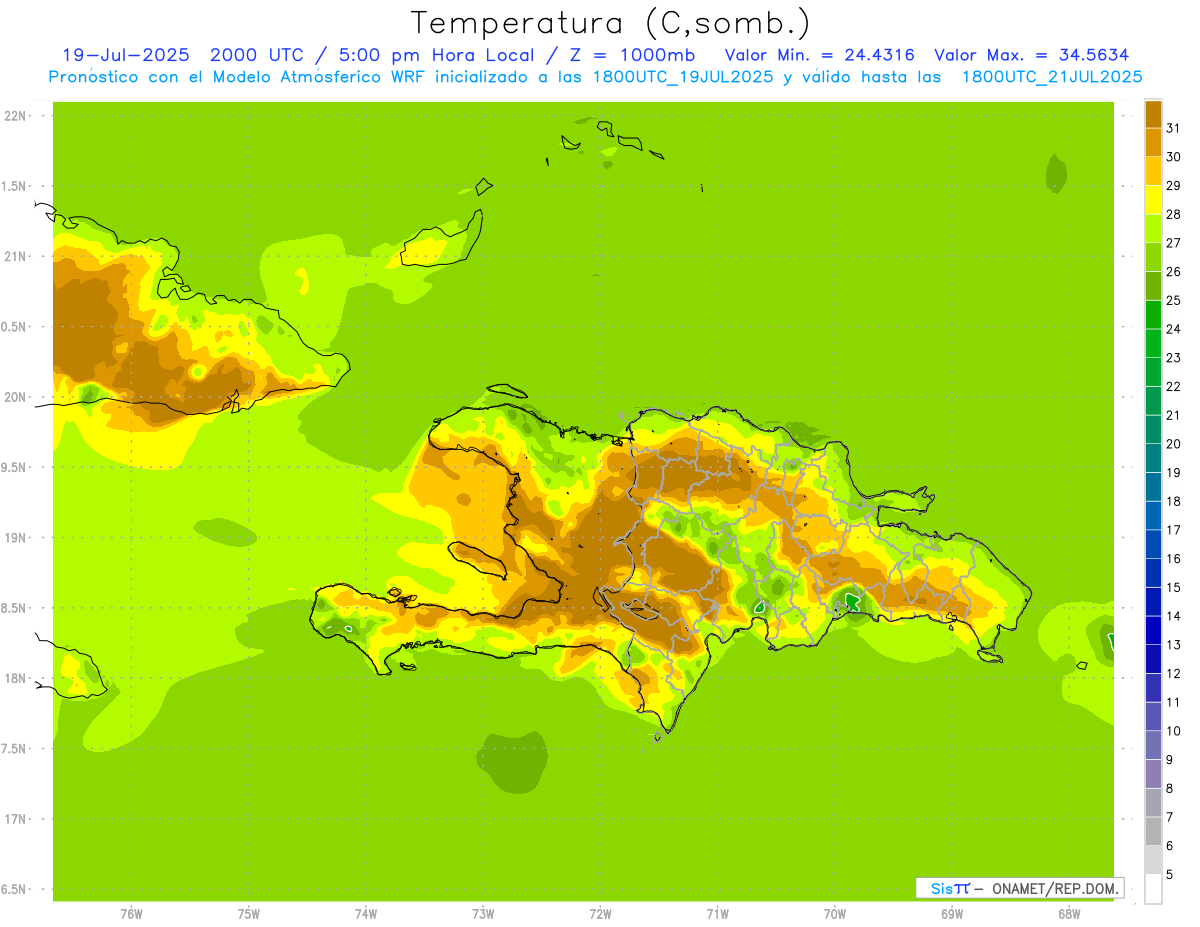The height and width of the screenshot is (927, 1200).
Task: Click the '69W' longitude axis label
Action: point(952,914)
